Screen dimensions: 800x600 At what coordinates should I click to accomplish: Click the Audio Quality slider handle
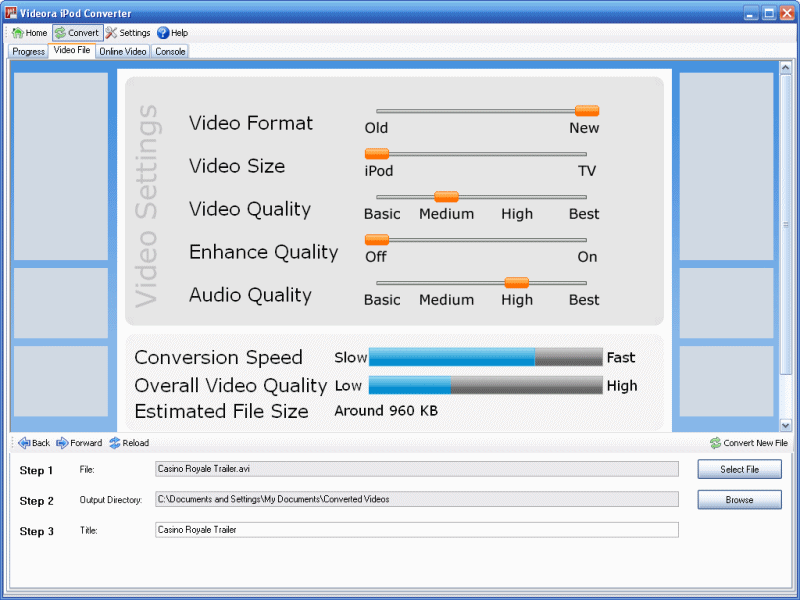coord(516,282)
